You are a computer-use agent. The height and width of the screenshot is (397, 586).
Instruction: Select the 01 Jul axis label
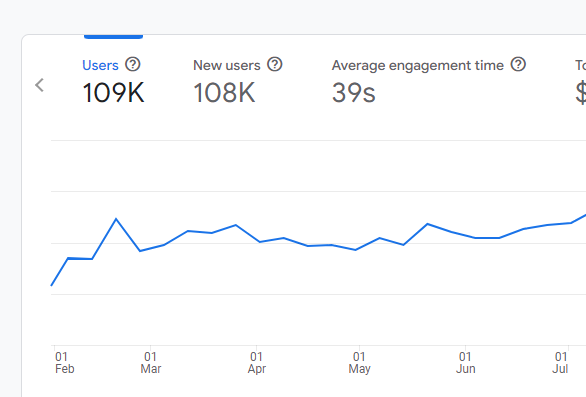pos(561,363)
